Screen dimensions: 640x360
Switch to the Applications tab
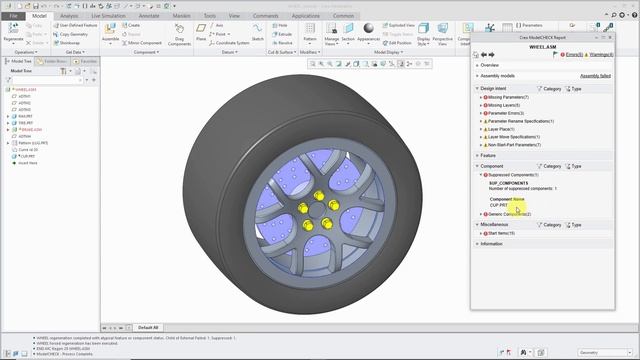click(306, 16)
